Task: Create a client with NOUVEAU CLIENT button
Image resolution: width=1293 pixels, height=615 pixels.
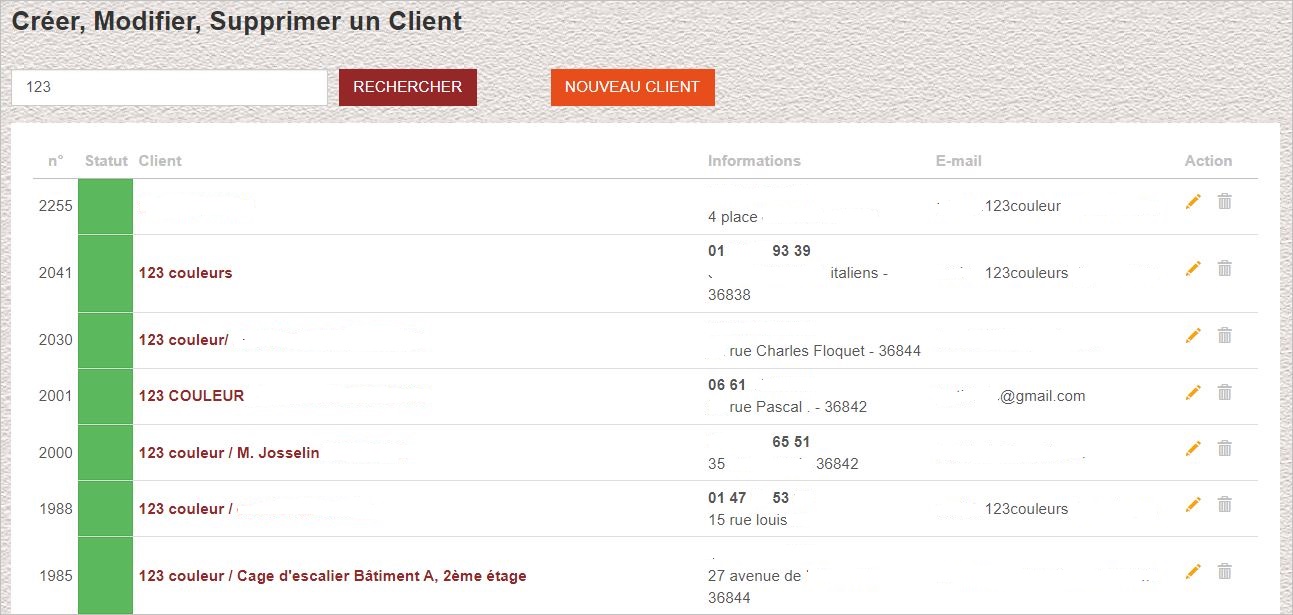Action: 632,87
